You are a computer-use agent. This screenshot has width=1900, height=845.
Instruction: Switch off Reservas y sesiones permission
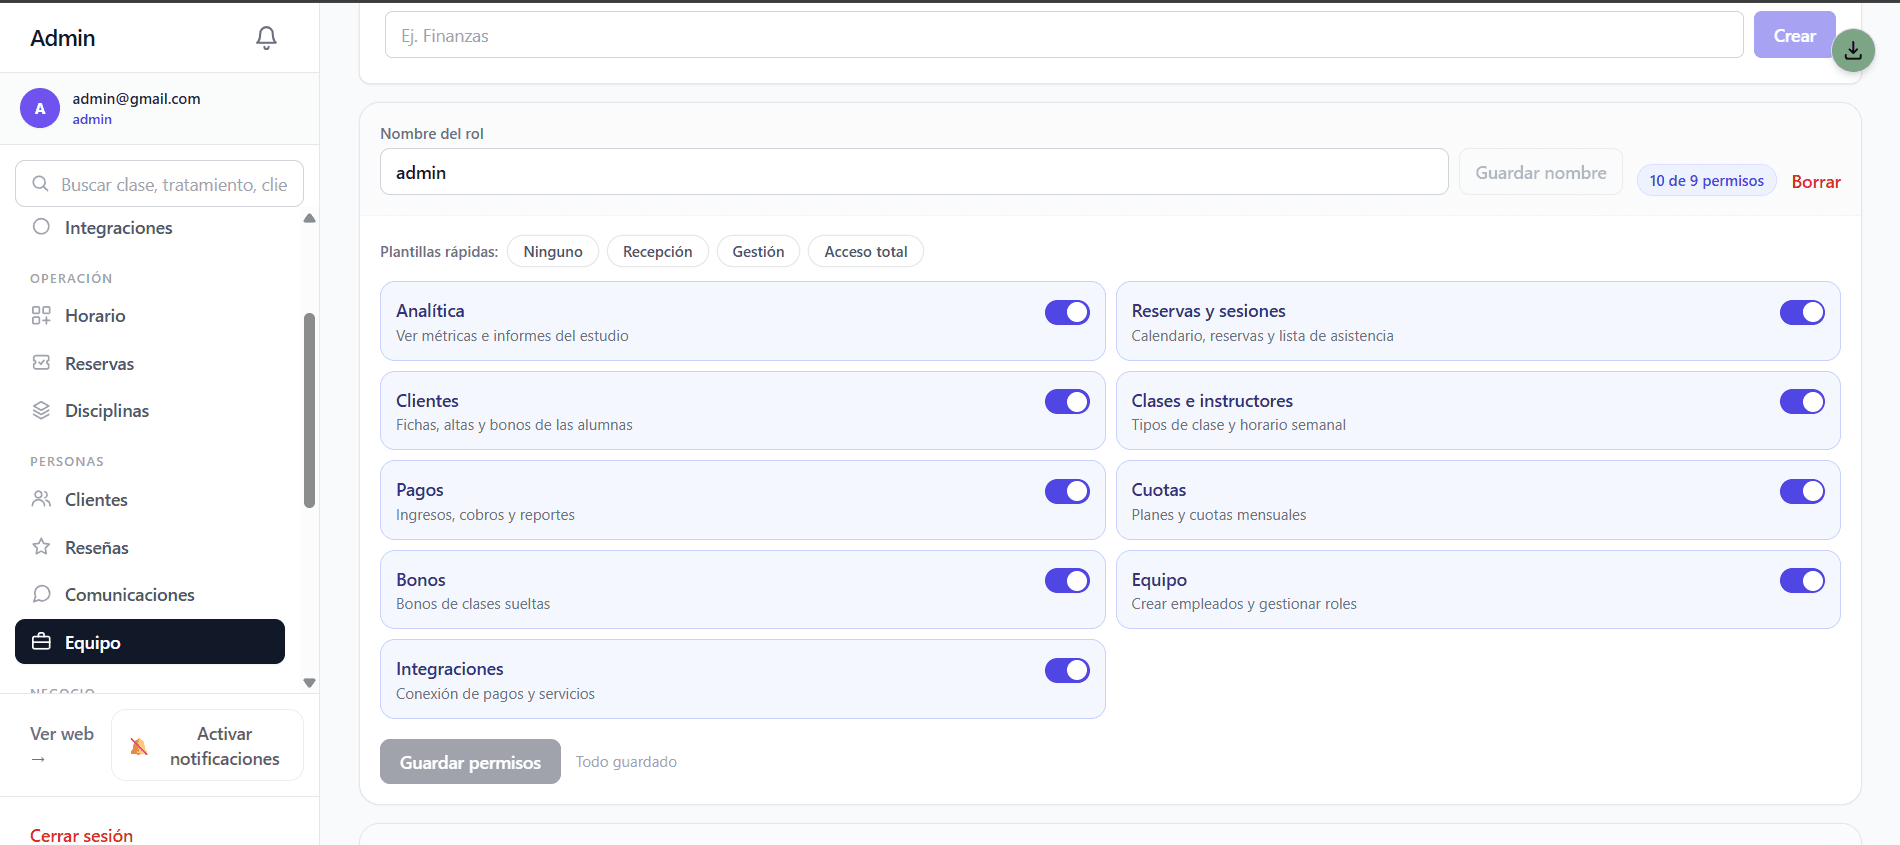pyautogui.click(x=1802, y=312)
